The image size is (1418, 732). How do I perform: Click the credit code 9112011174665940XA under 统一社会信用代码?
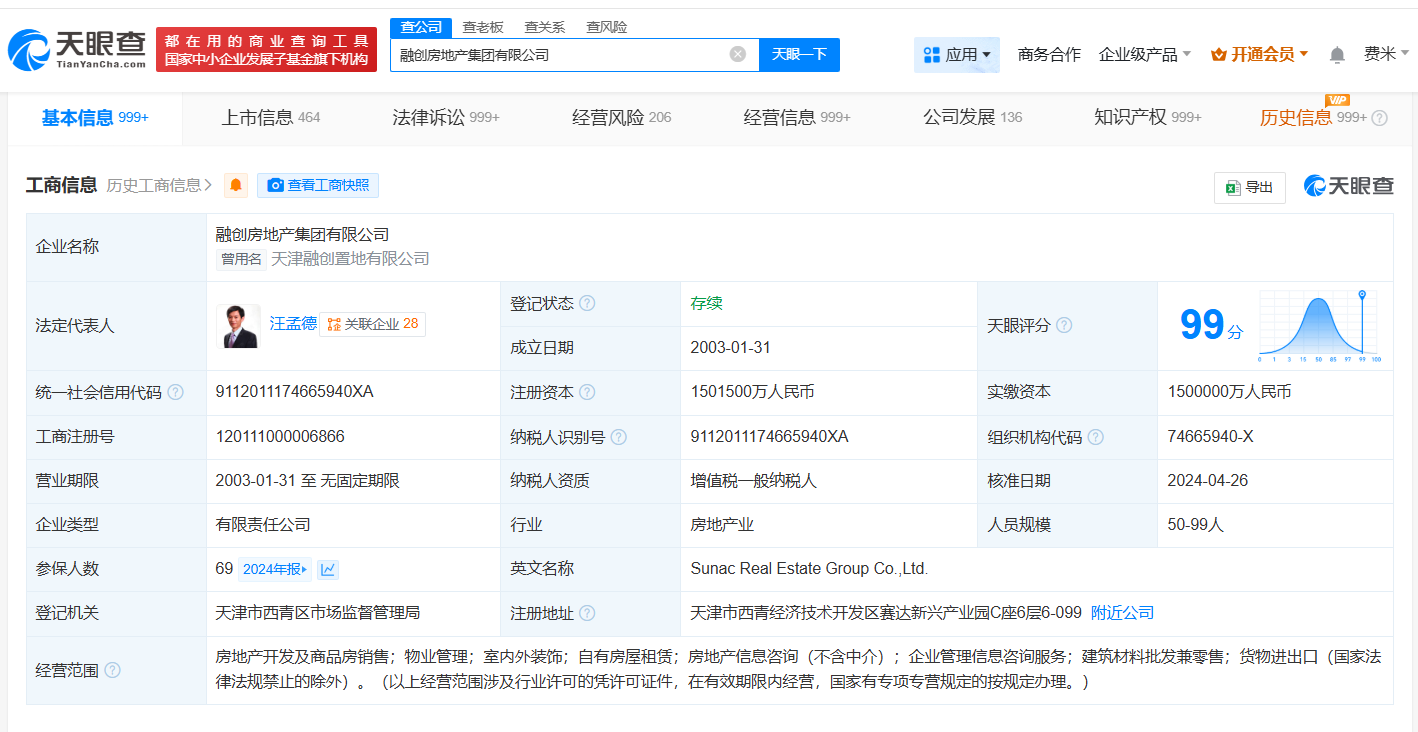294,392
